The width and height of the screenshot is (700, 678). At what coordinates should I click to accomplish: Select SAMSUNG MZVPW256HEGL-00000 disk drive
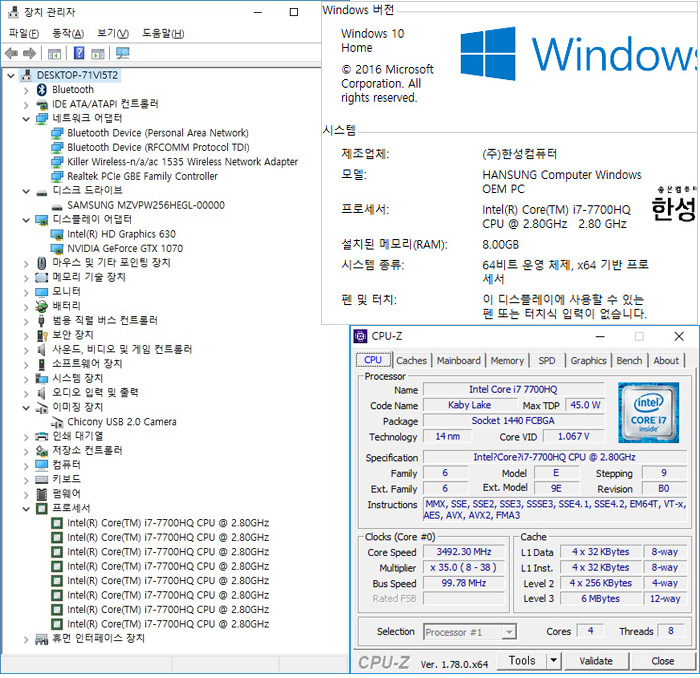[146, 205]
